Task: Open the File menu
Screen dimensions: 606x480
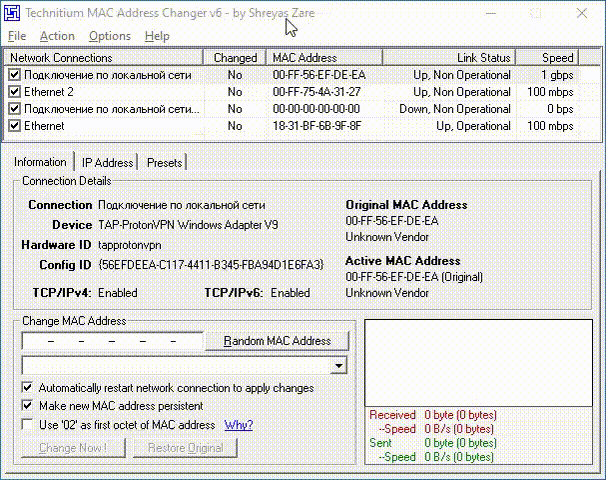Action: [17, 36]
